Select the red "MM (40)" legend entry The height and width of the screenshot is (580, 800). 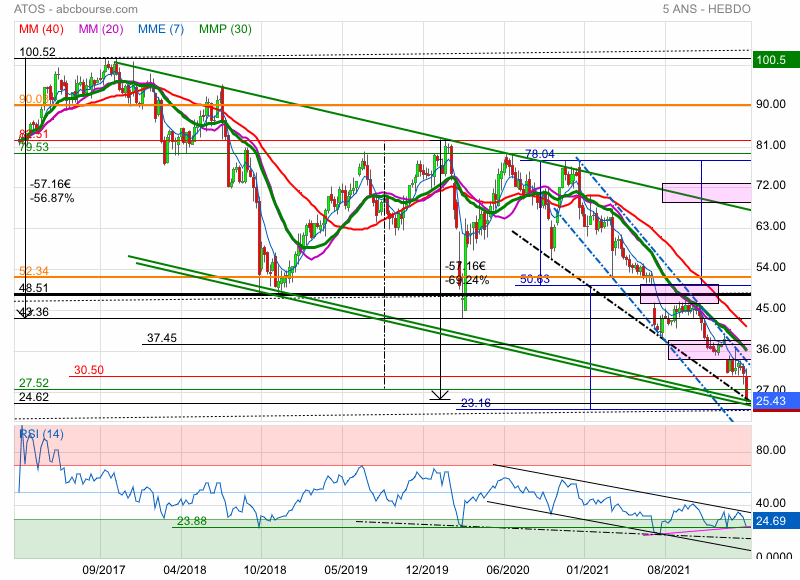[x=41, y=29]
